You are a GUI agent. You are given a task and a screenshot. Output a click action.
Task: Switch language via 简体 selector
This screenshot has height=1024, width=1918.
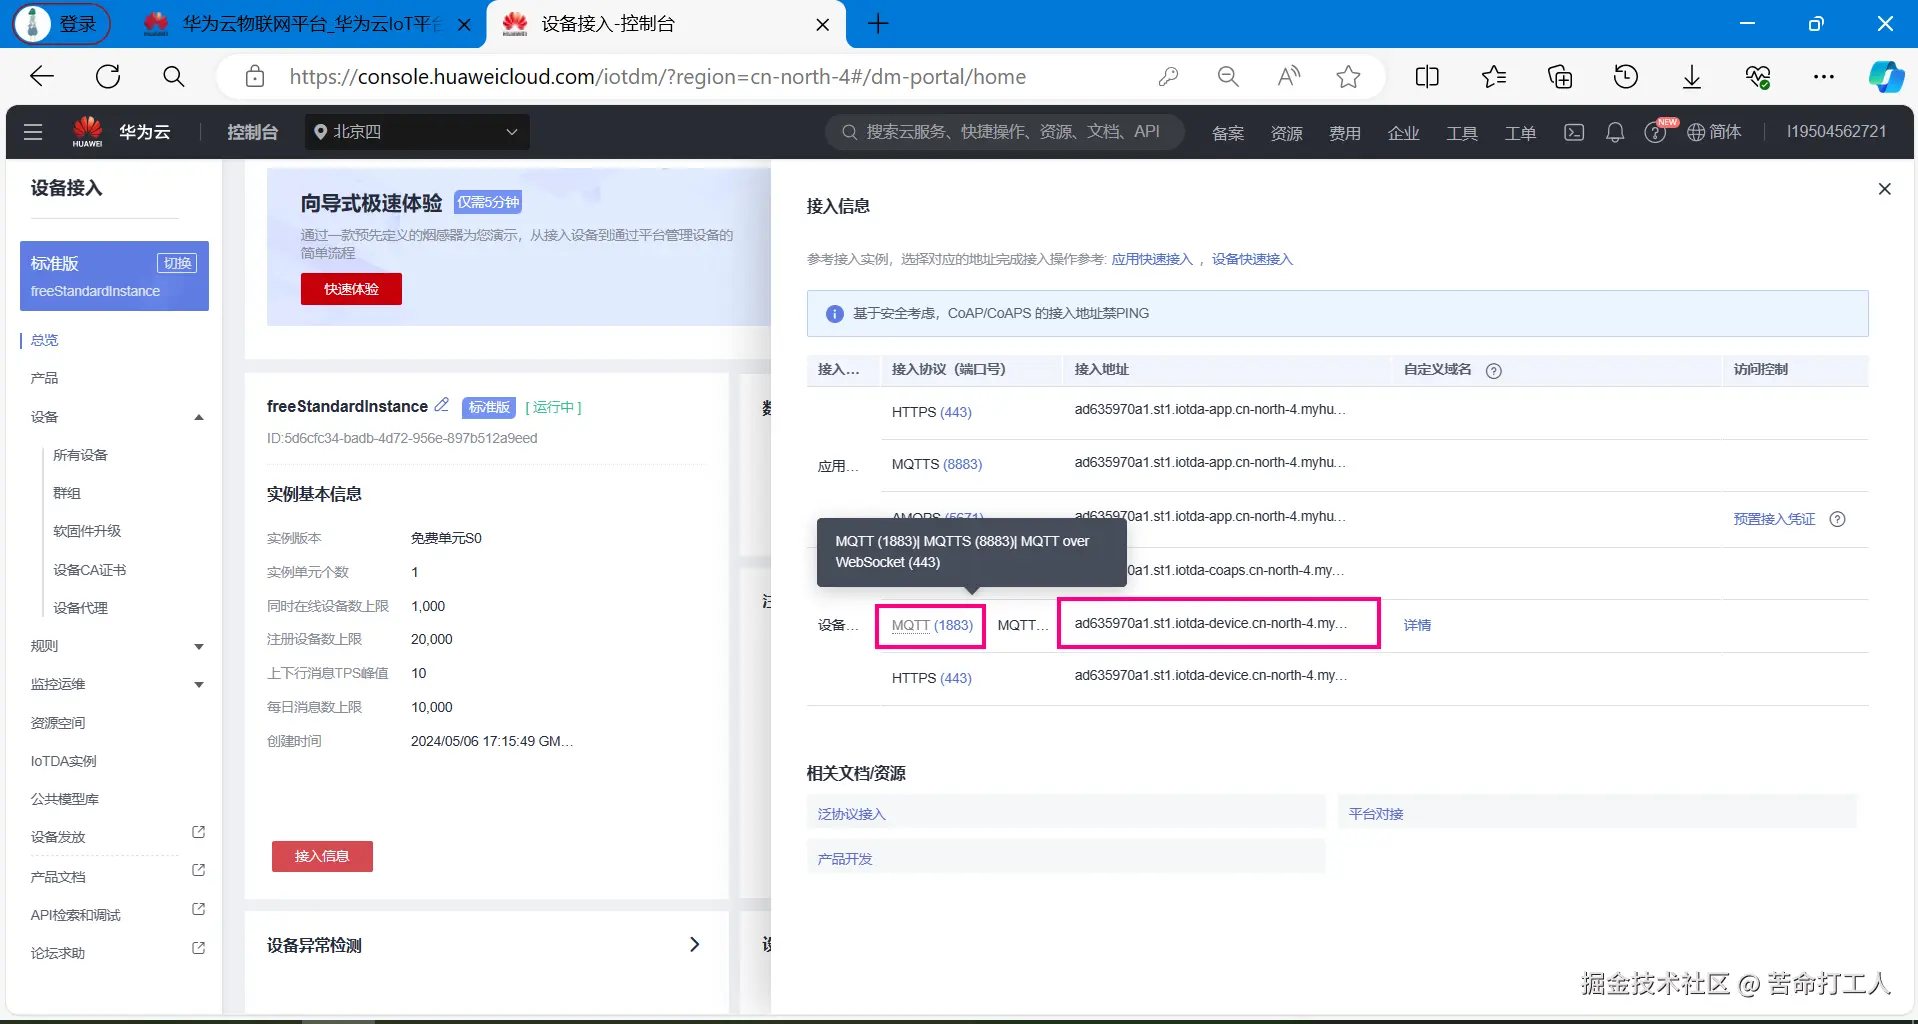(1715, 132)
